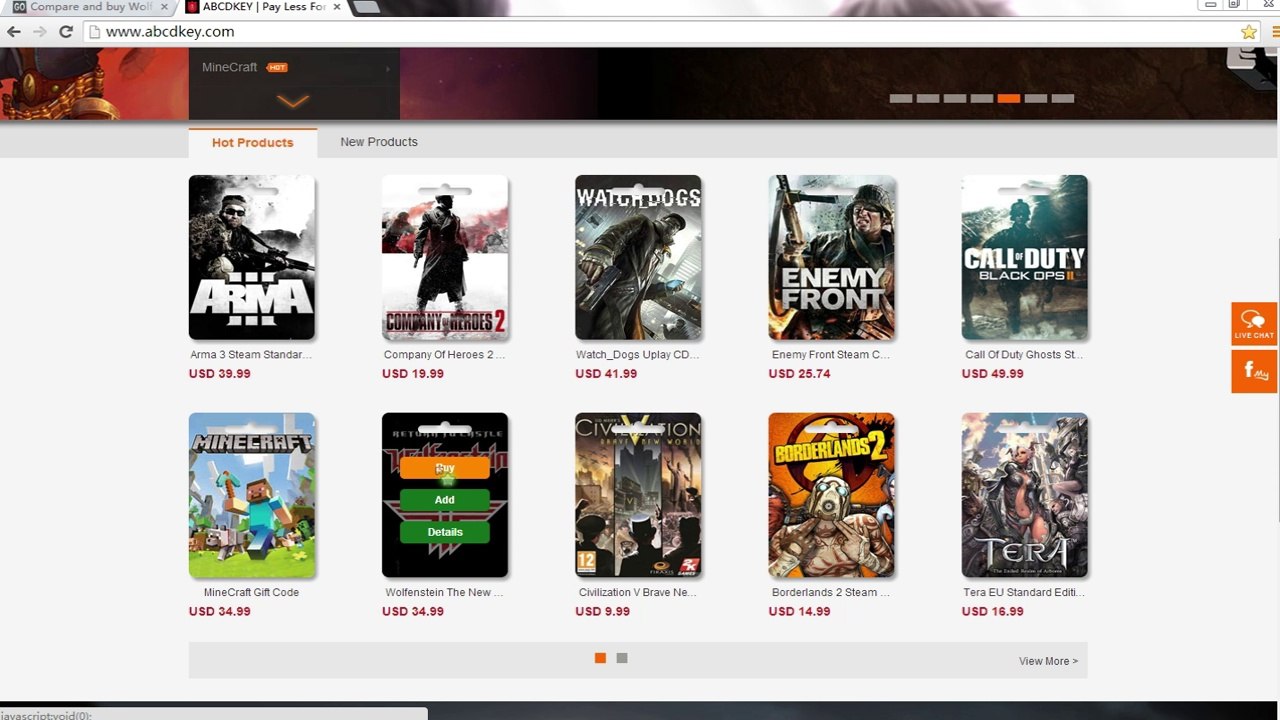Viewport: 1280px width, 720px height.
Task: Click the address bar showing www.abcdkey.com
Action: click(x=660, y=32)
